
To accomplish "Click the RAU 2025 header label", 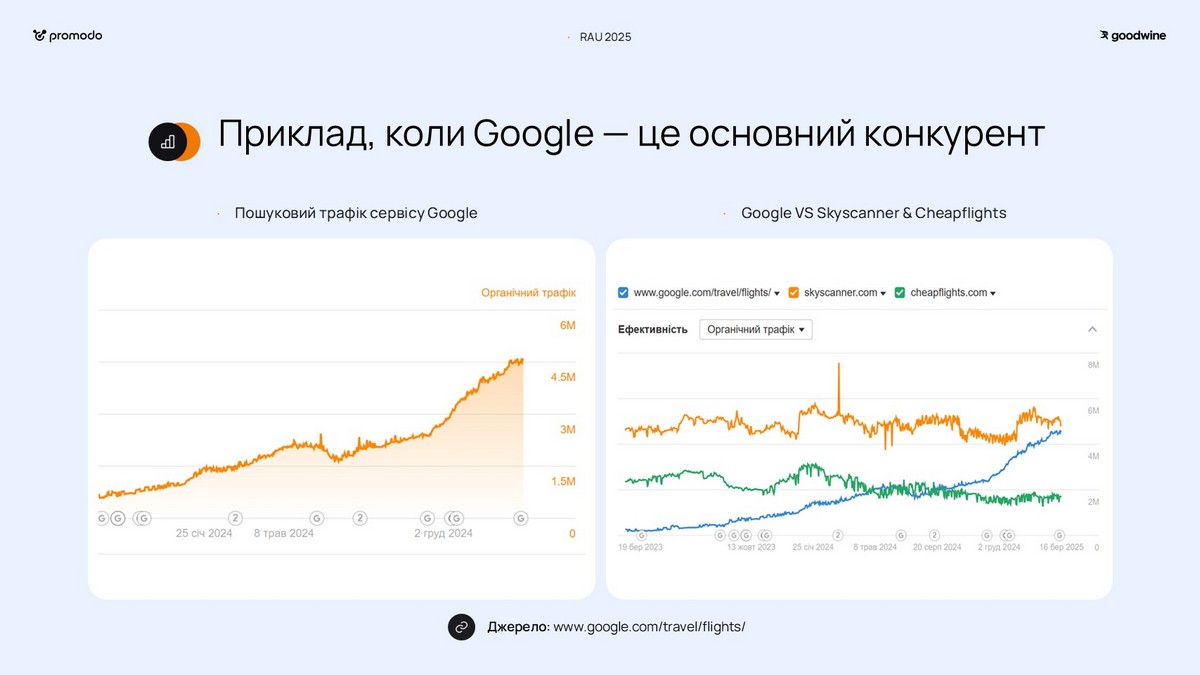I will pos(605,37).
